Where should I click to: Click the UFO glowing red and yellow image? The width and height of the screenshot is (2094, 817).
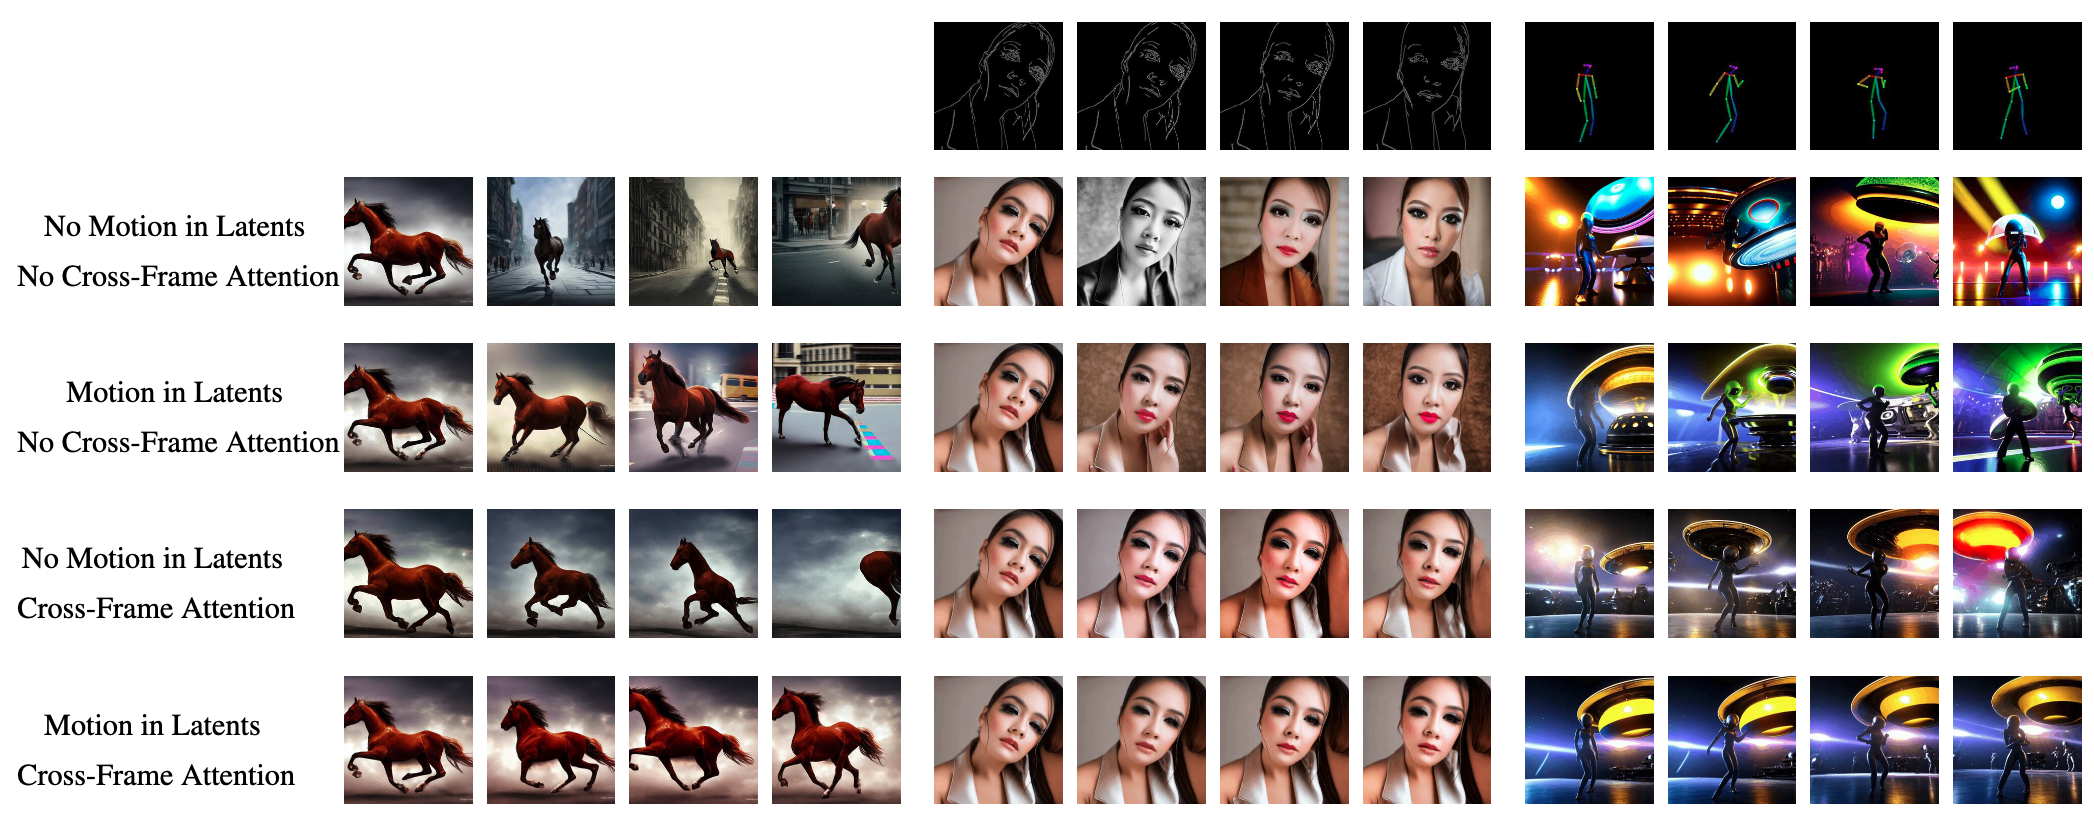[x=2017, y=573]
